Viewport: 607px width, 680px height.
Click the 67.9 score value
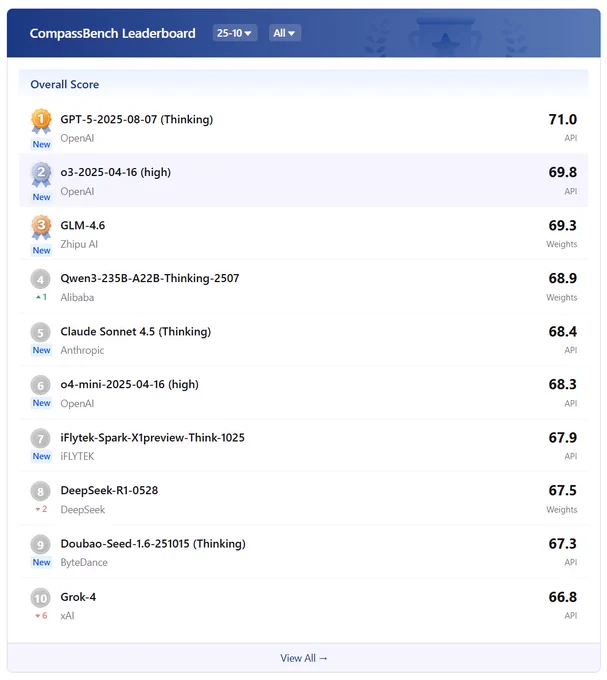tap(562, 438)
